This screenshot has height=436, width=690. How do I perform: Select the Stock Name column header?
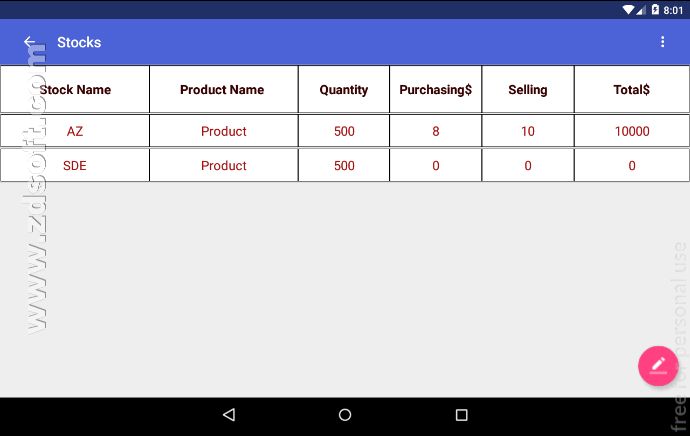click(x=75, y=90)
